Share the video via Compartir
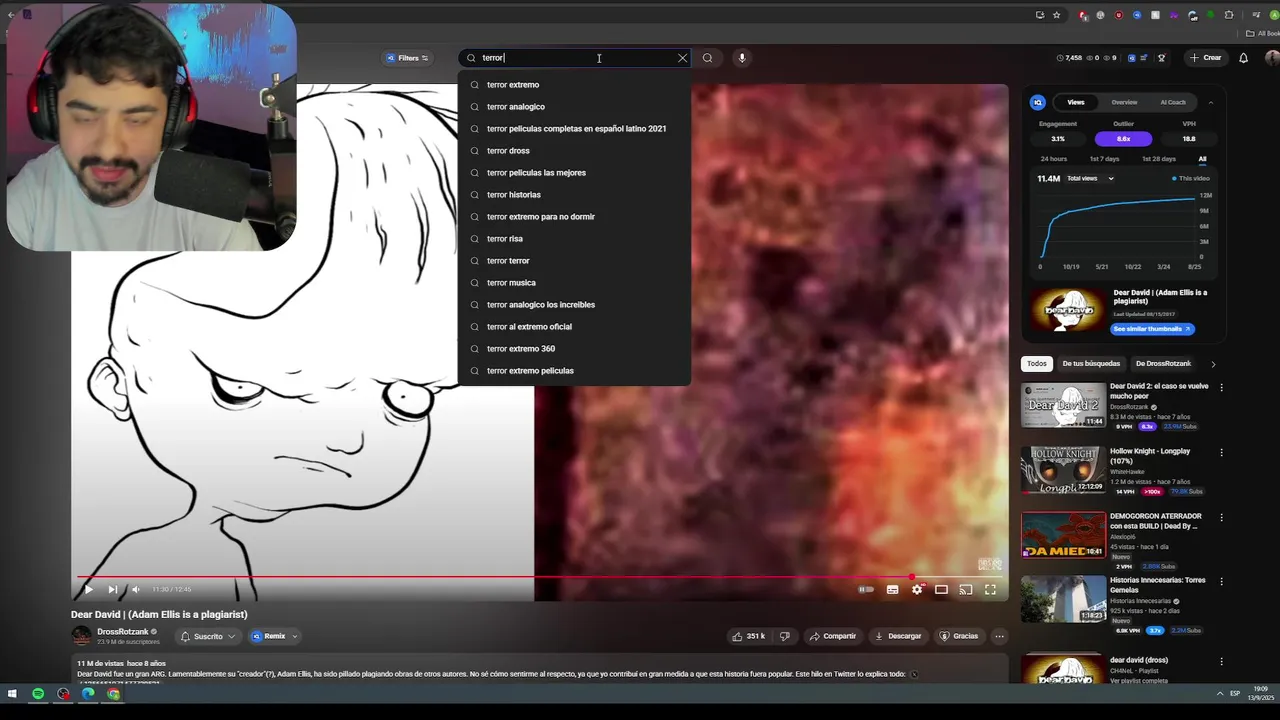This screenshot has width=1280, height=720. [833, 636]
